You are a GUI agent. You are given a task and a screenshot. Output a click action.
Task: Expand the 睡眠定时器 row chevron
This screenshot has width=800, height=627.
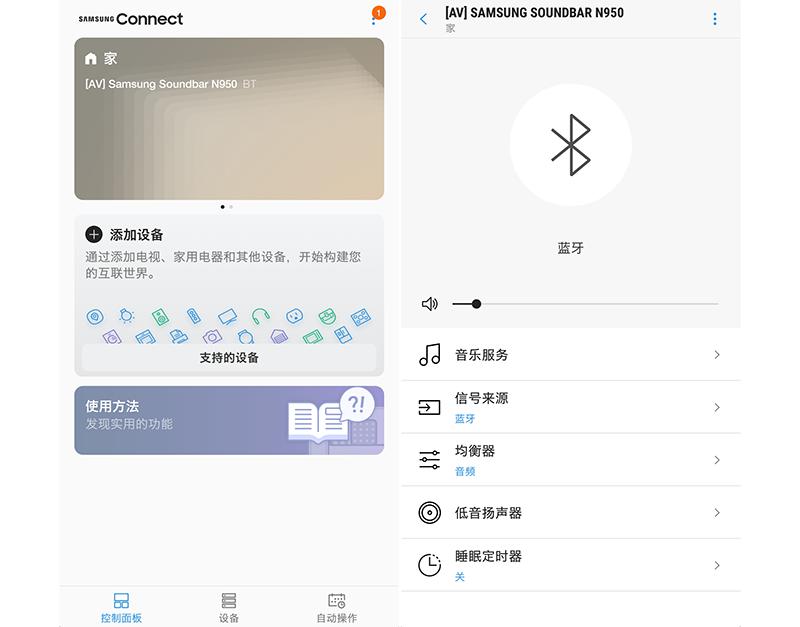pyautogui.click(x=717, y=565)
